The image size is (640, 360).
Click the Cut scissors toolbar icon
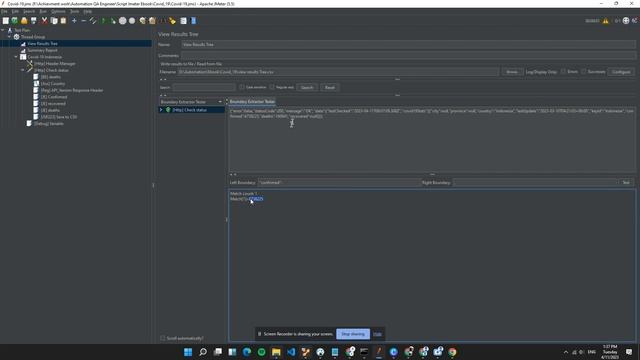click(44, 21)
